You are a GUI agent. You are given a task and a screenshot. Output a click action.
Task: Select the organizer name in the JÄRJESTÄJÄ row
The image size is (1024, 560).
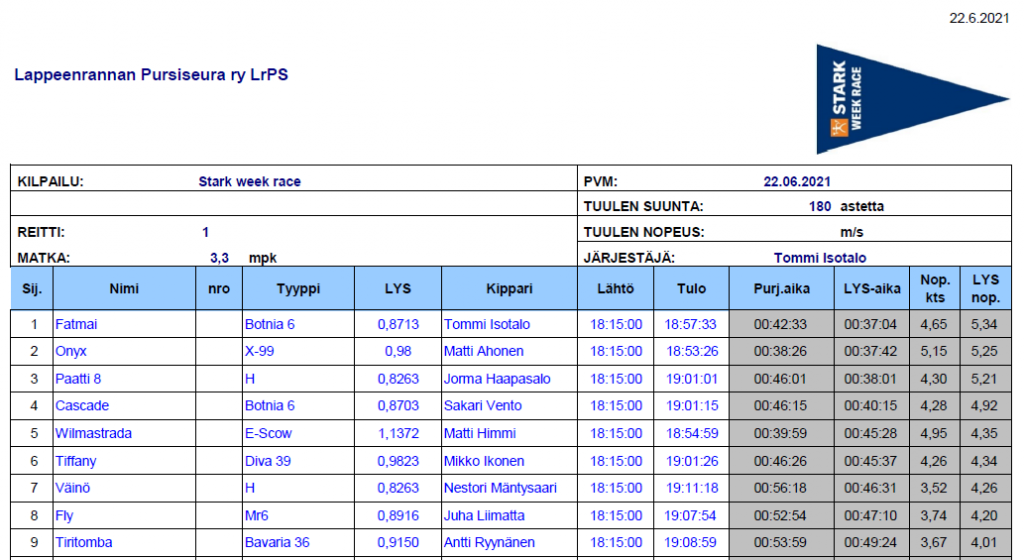coord(820,258)
